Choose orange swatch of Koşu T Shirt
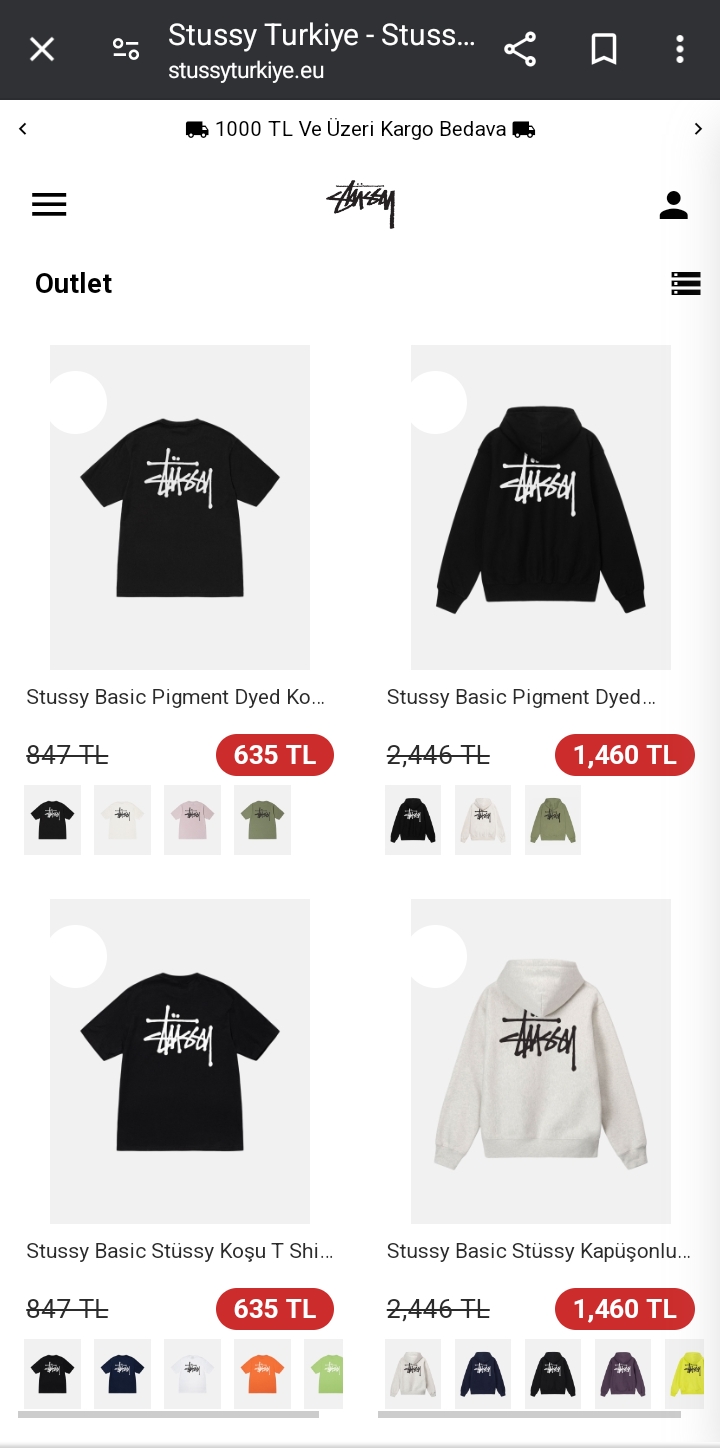720x1448 pixels. 262,1374
